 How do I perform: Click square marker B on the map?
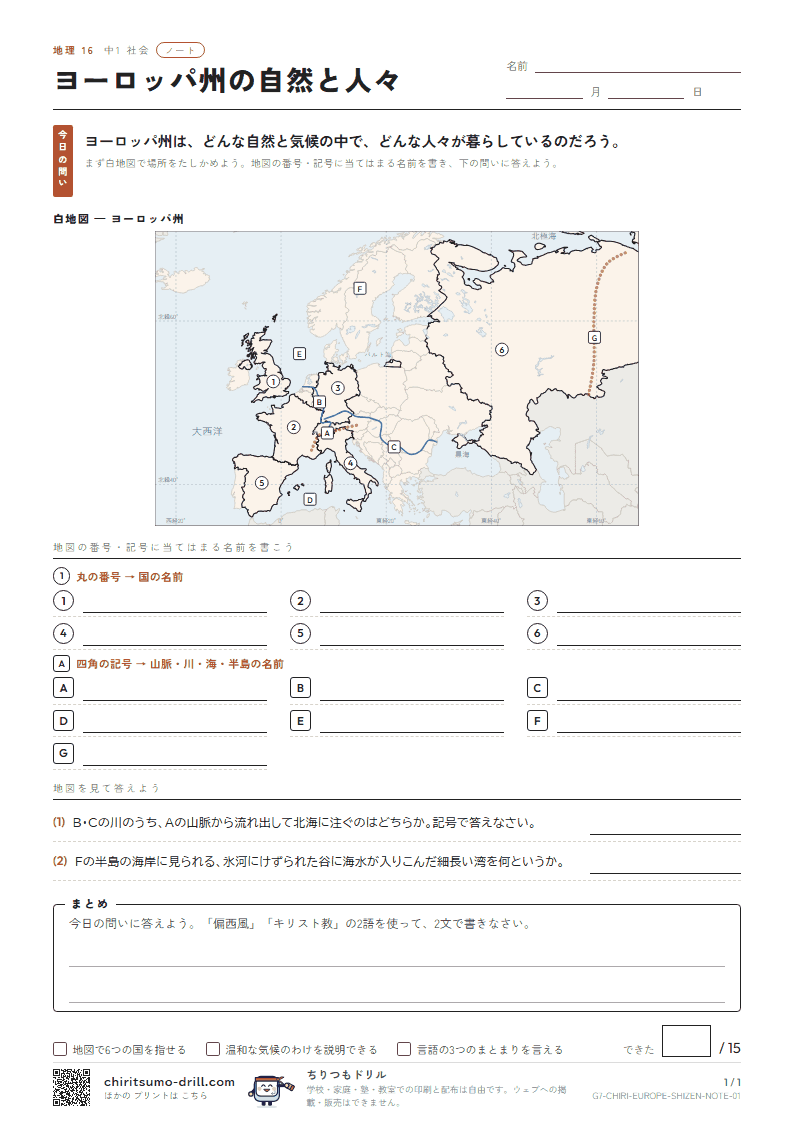coord(319,403)
